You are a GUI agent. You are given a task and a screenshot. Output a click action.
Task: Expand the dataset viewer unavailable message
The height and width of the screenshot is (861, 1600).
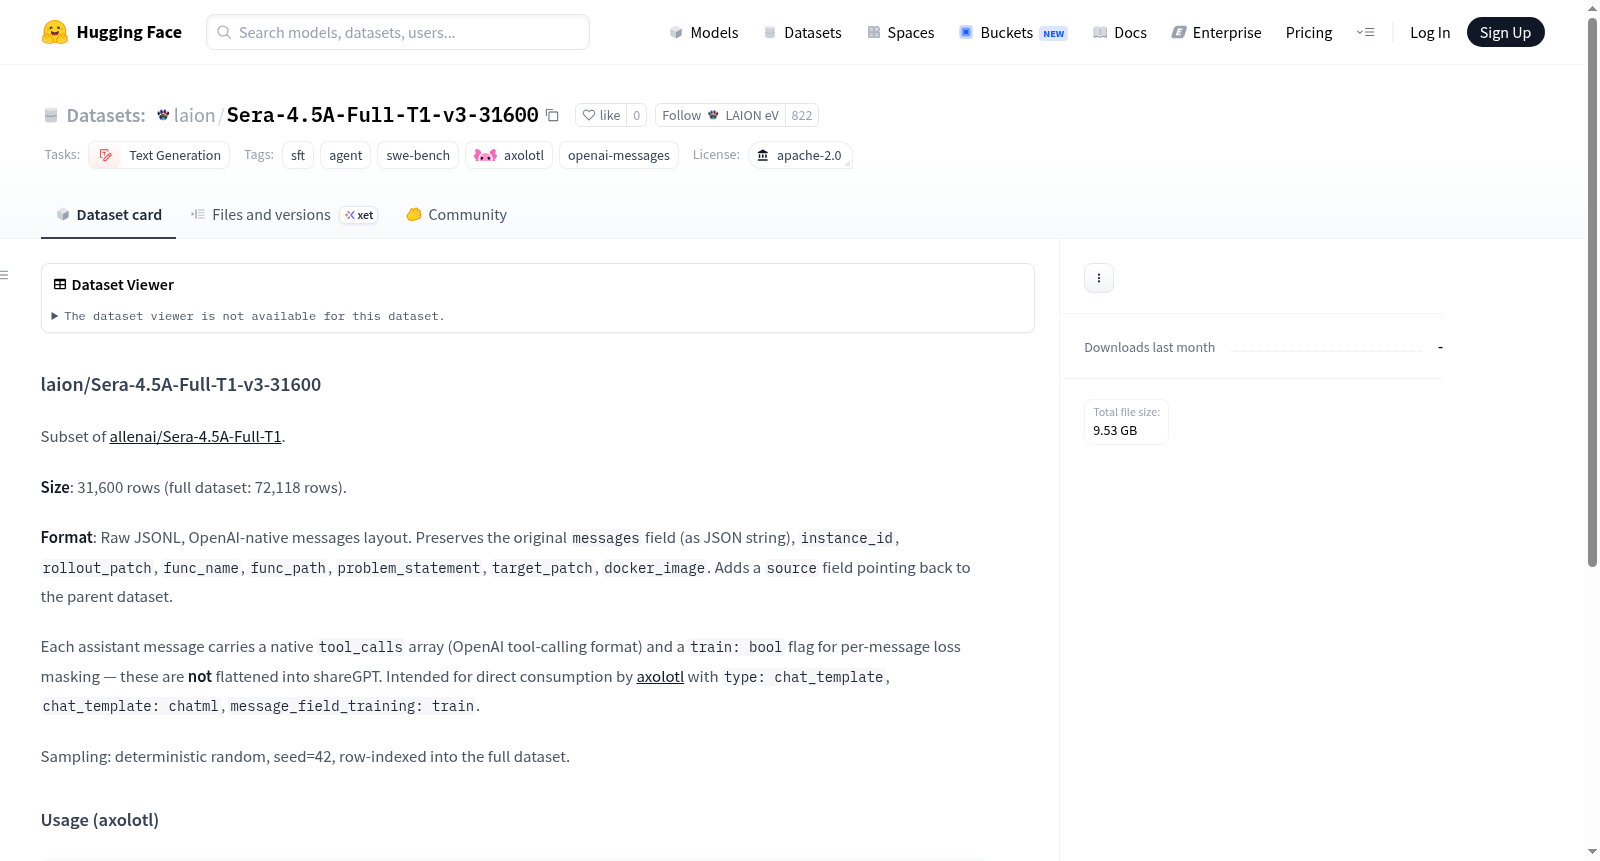point(249,316)
